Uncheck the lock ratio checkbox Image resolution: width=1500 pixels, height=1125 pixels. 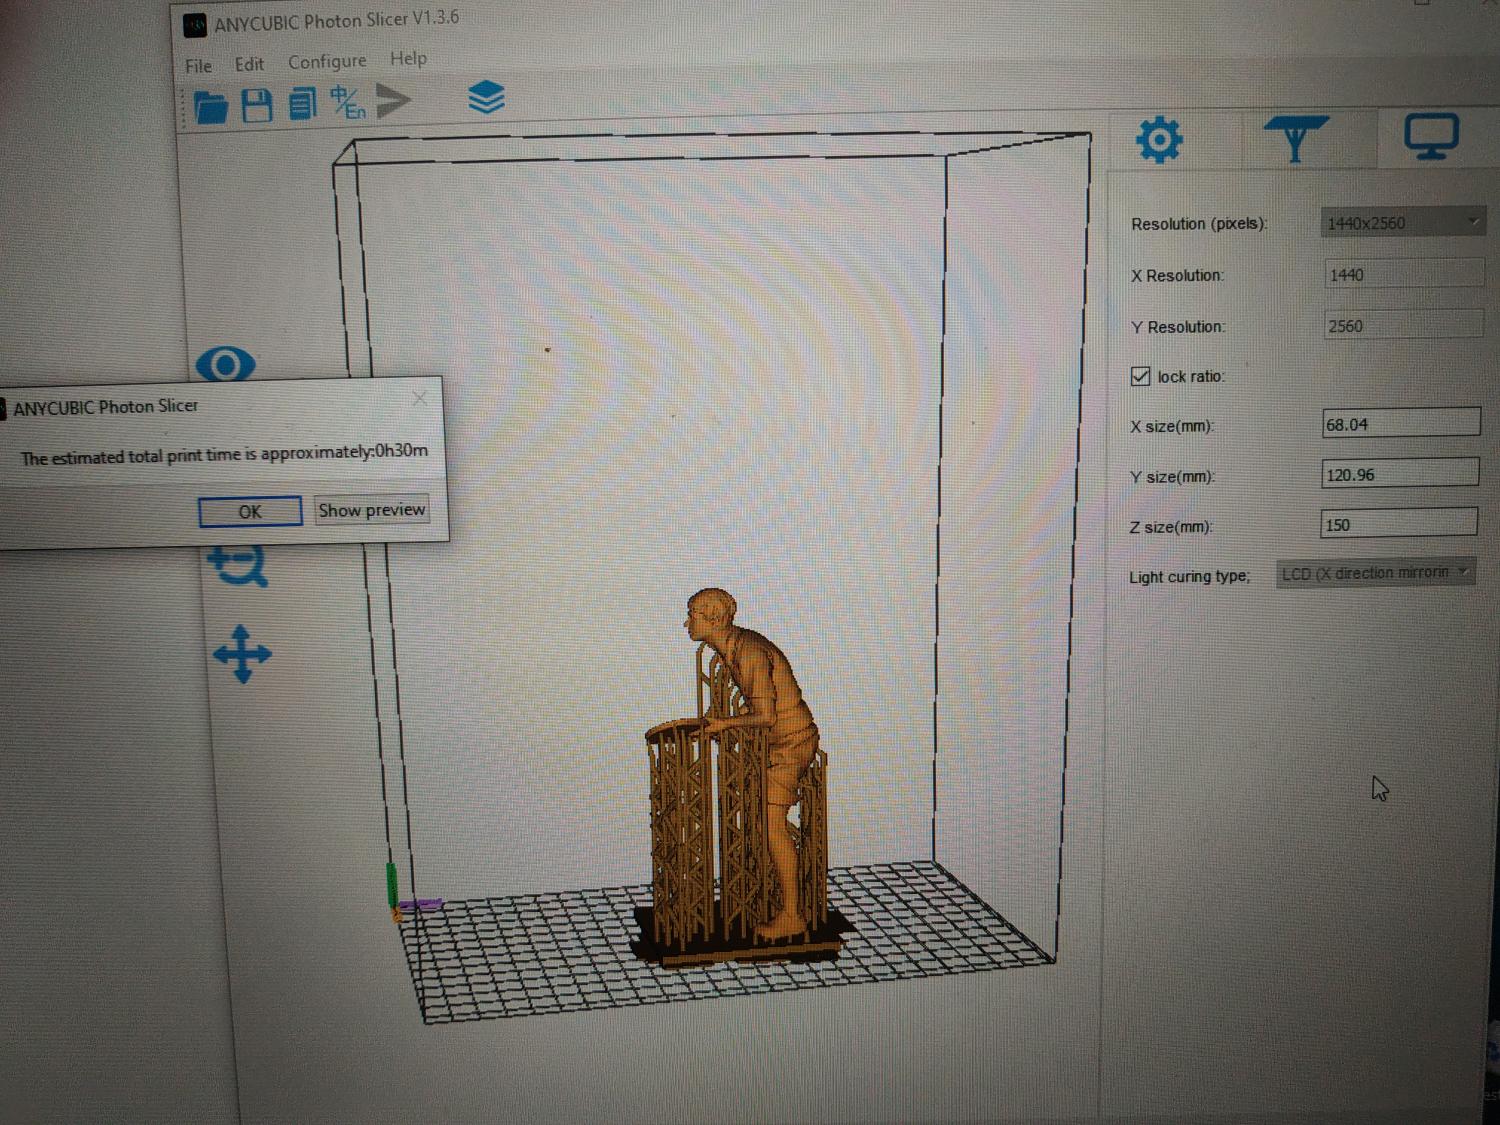[x=1140, y=376]
